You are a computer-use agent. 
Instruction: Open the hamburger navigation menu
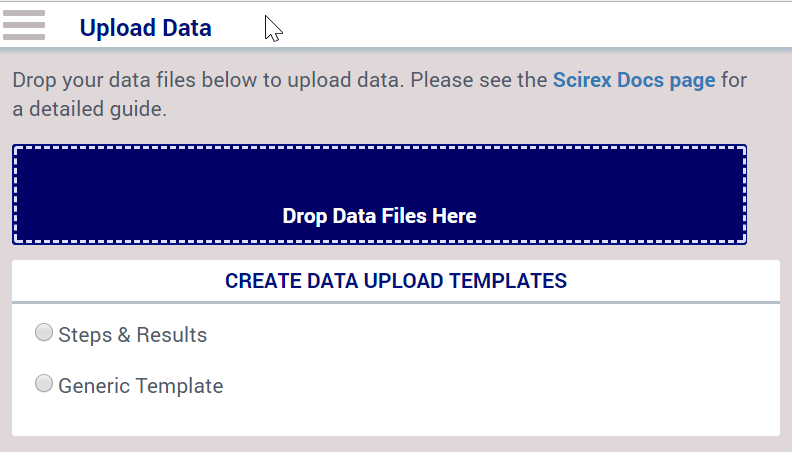point(24,25)
